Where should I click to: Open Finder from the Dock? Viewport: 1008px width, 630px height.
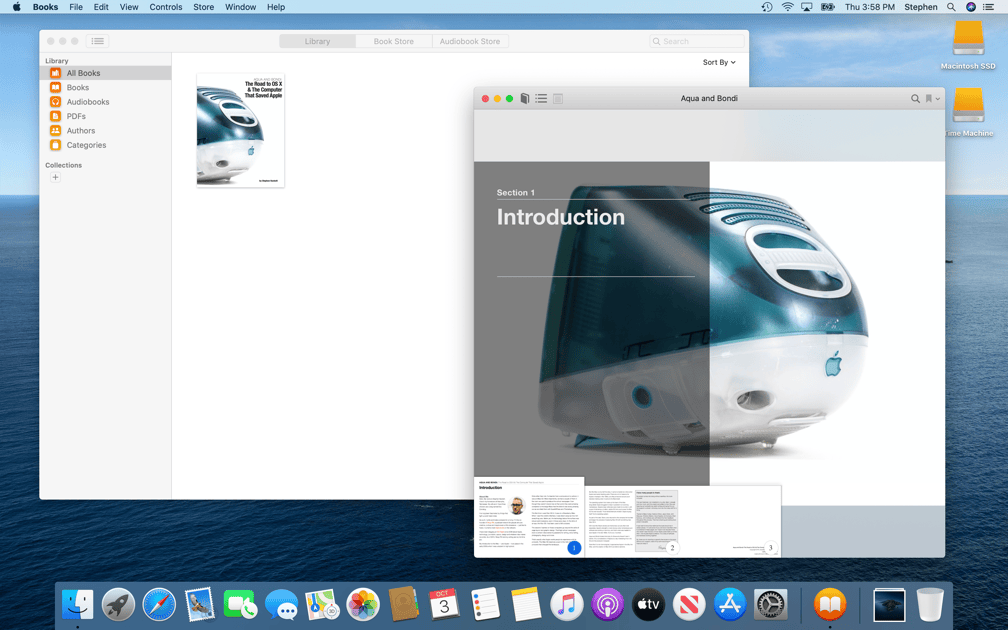point(78,605)
